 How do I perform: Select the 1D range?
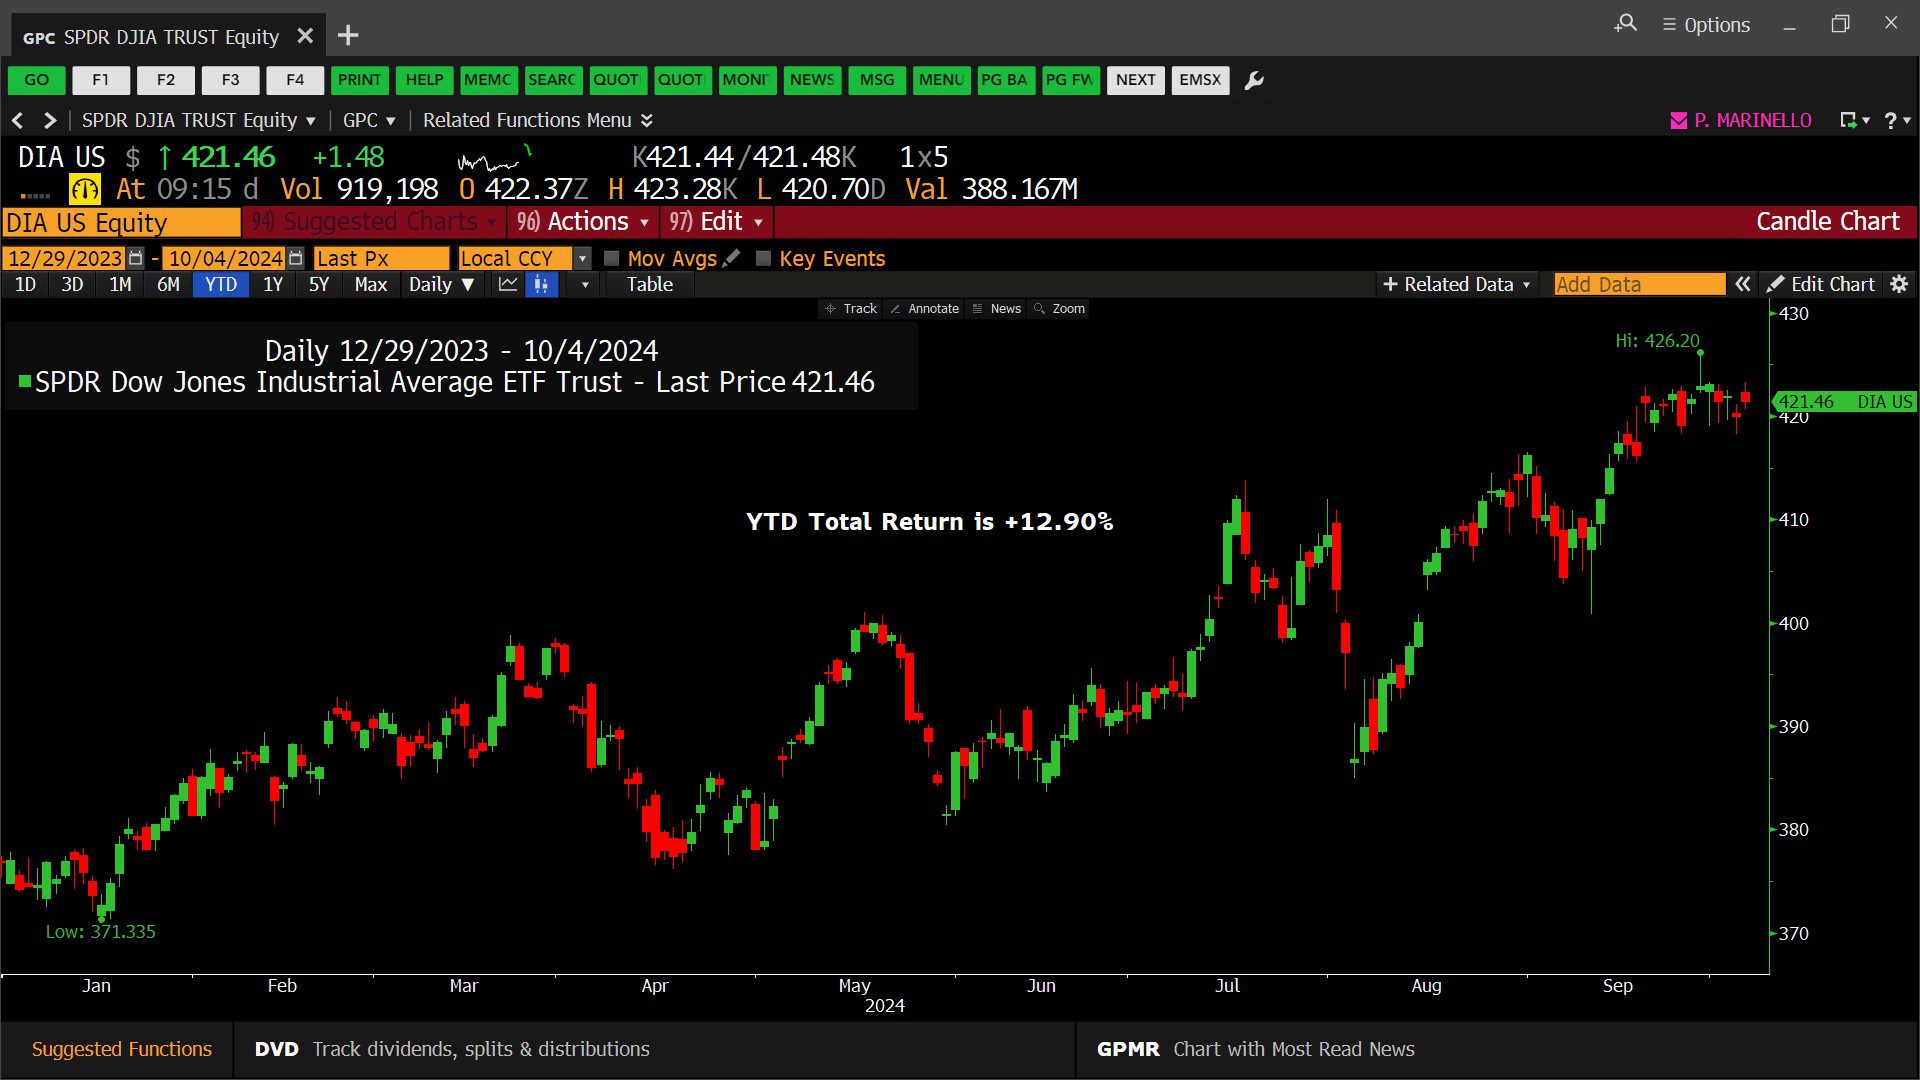click(25, 284)
